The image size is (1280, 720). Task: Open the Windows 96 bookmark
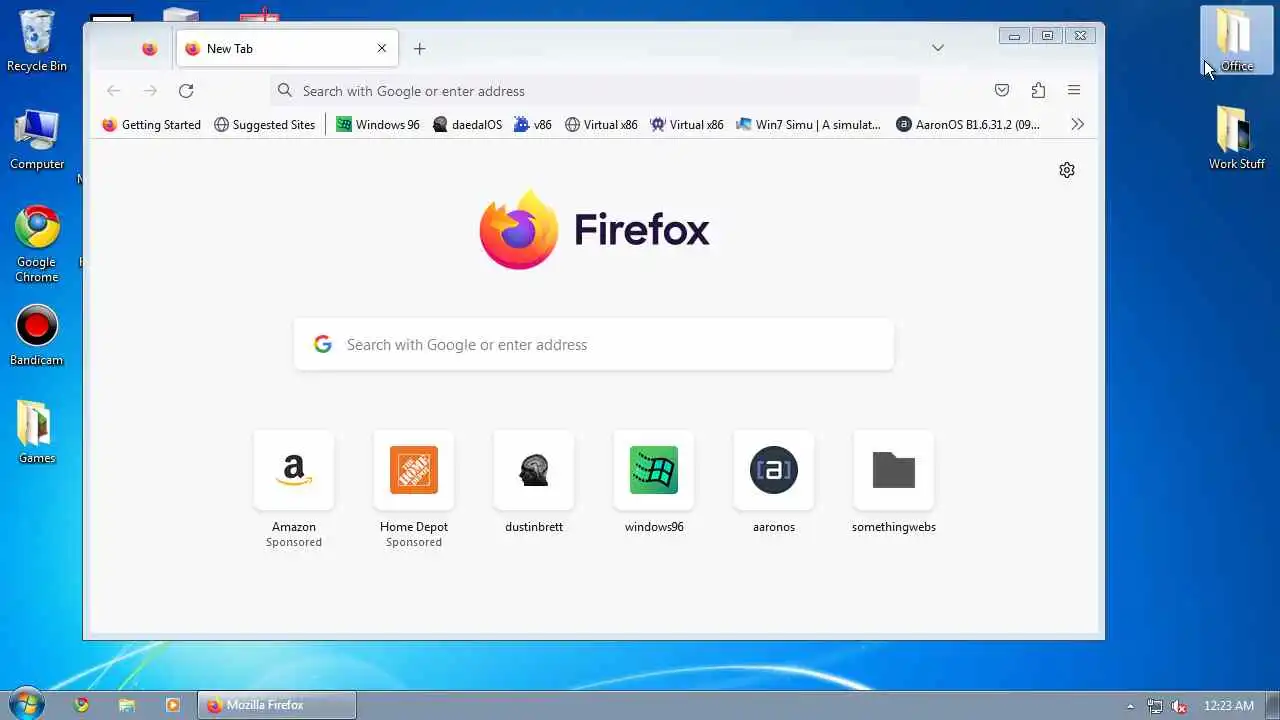click(378, 125)
